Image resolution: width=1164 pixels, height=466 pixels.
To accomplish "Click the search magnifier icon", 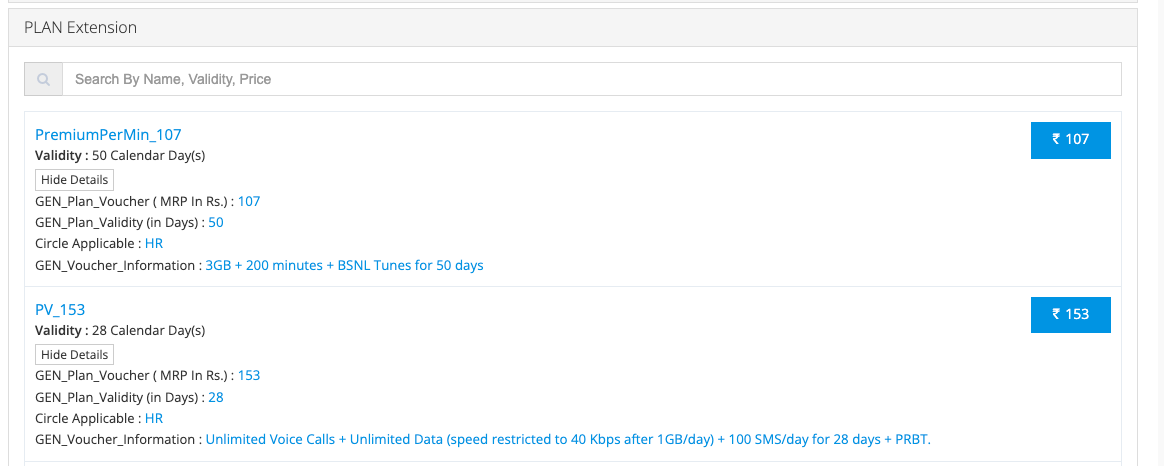I will (43, 79).
